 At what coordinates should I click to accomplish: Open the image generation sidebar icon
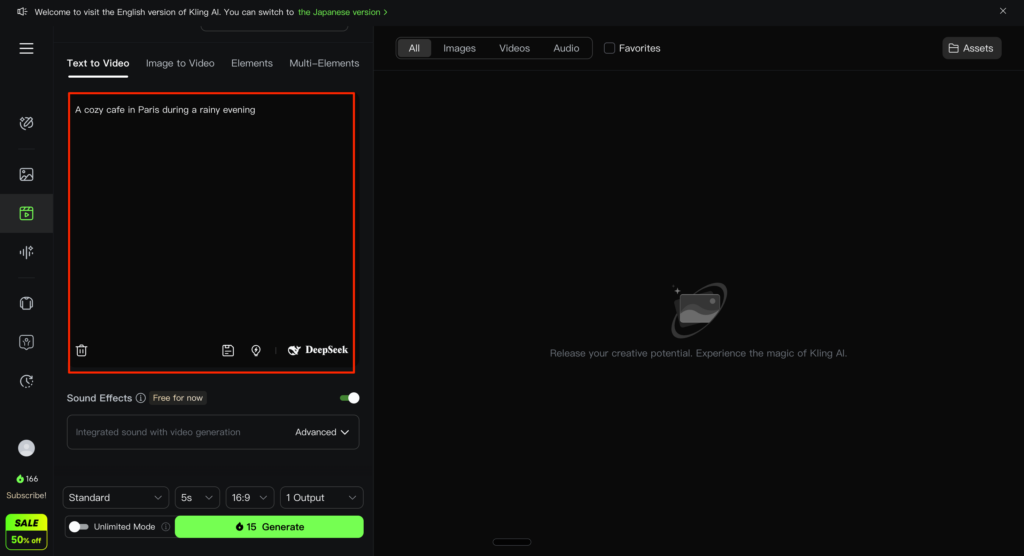pyautogui.click(x=27, y=174)
